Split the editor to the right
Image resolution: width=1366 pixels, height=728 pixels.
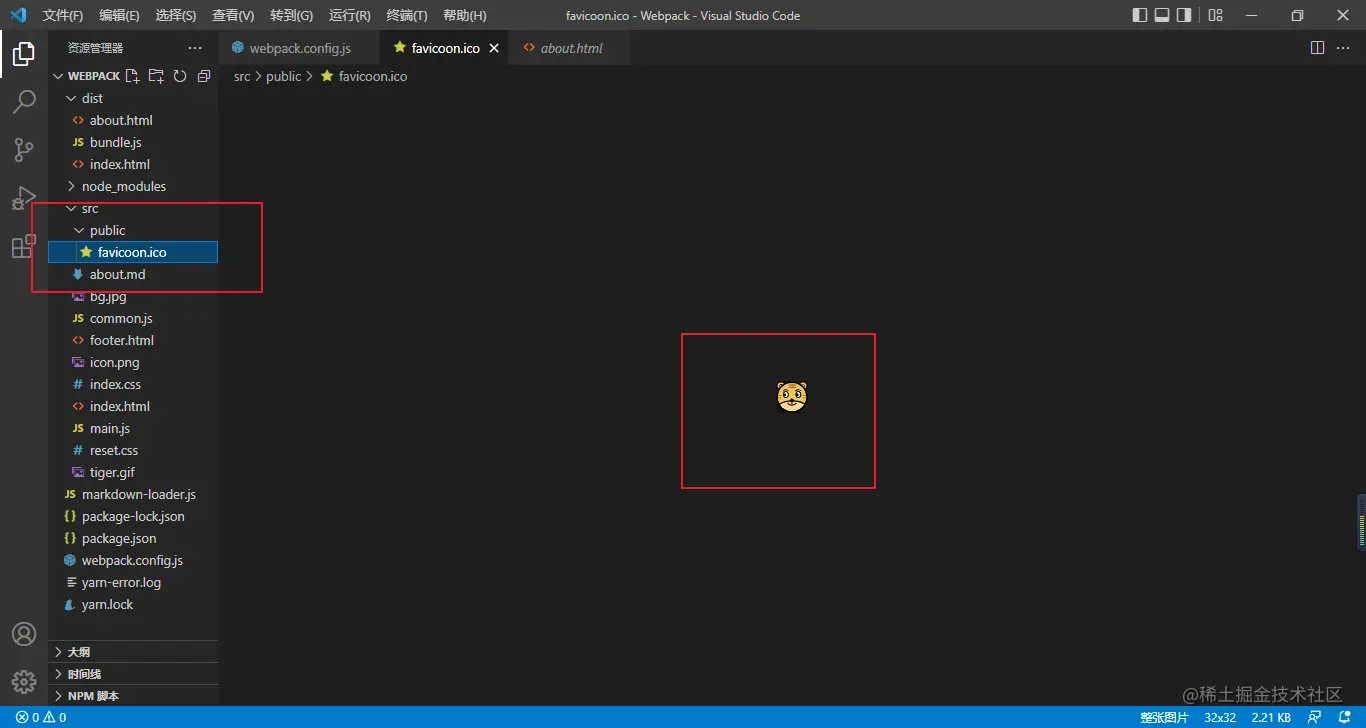point(1317,48)
